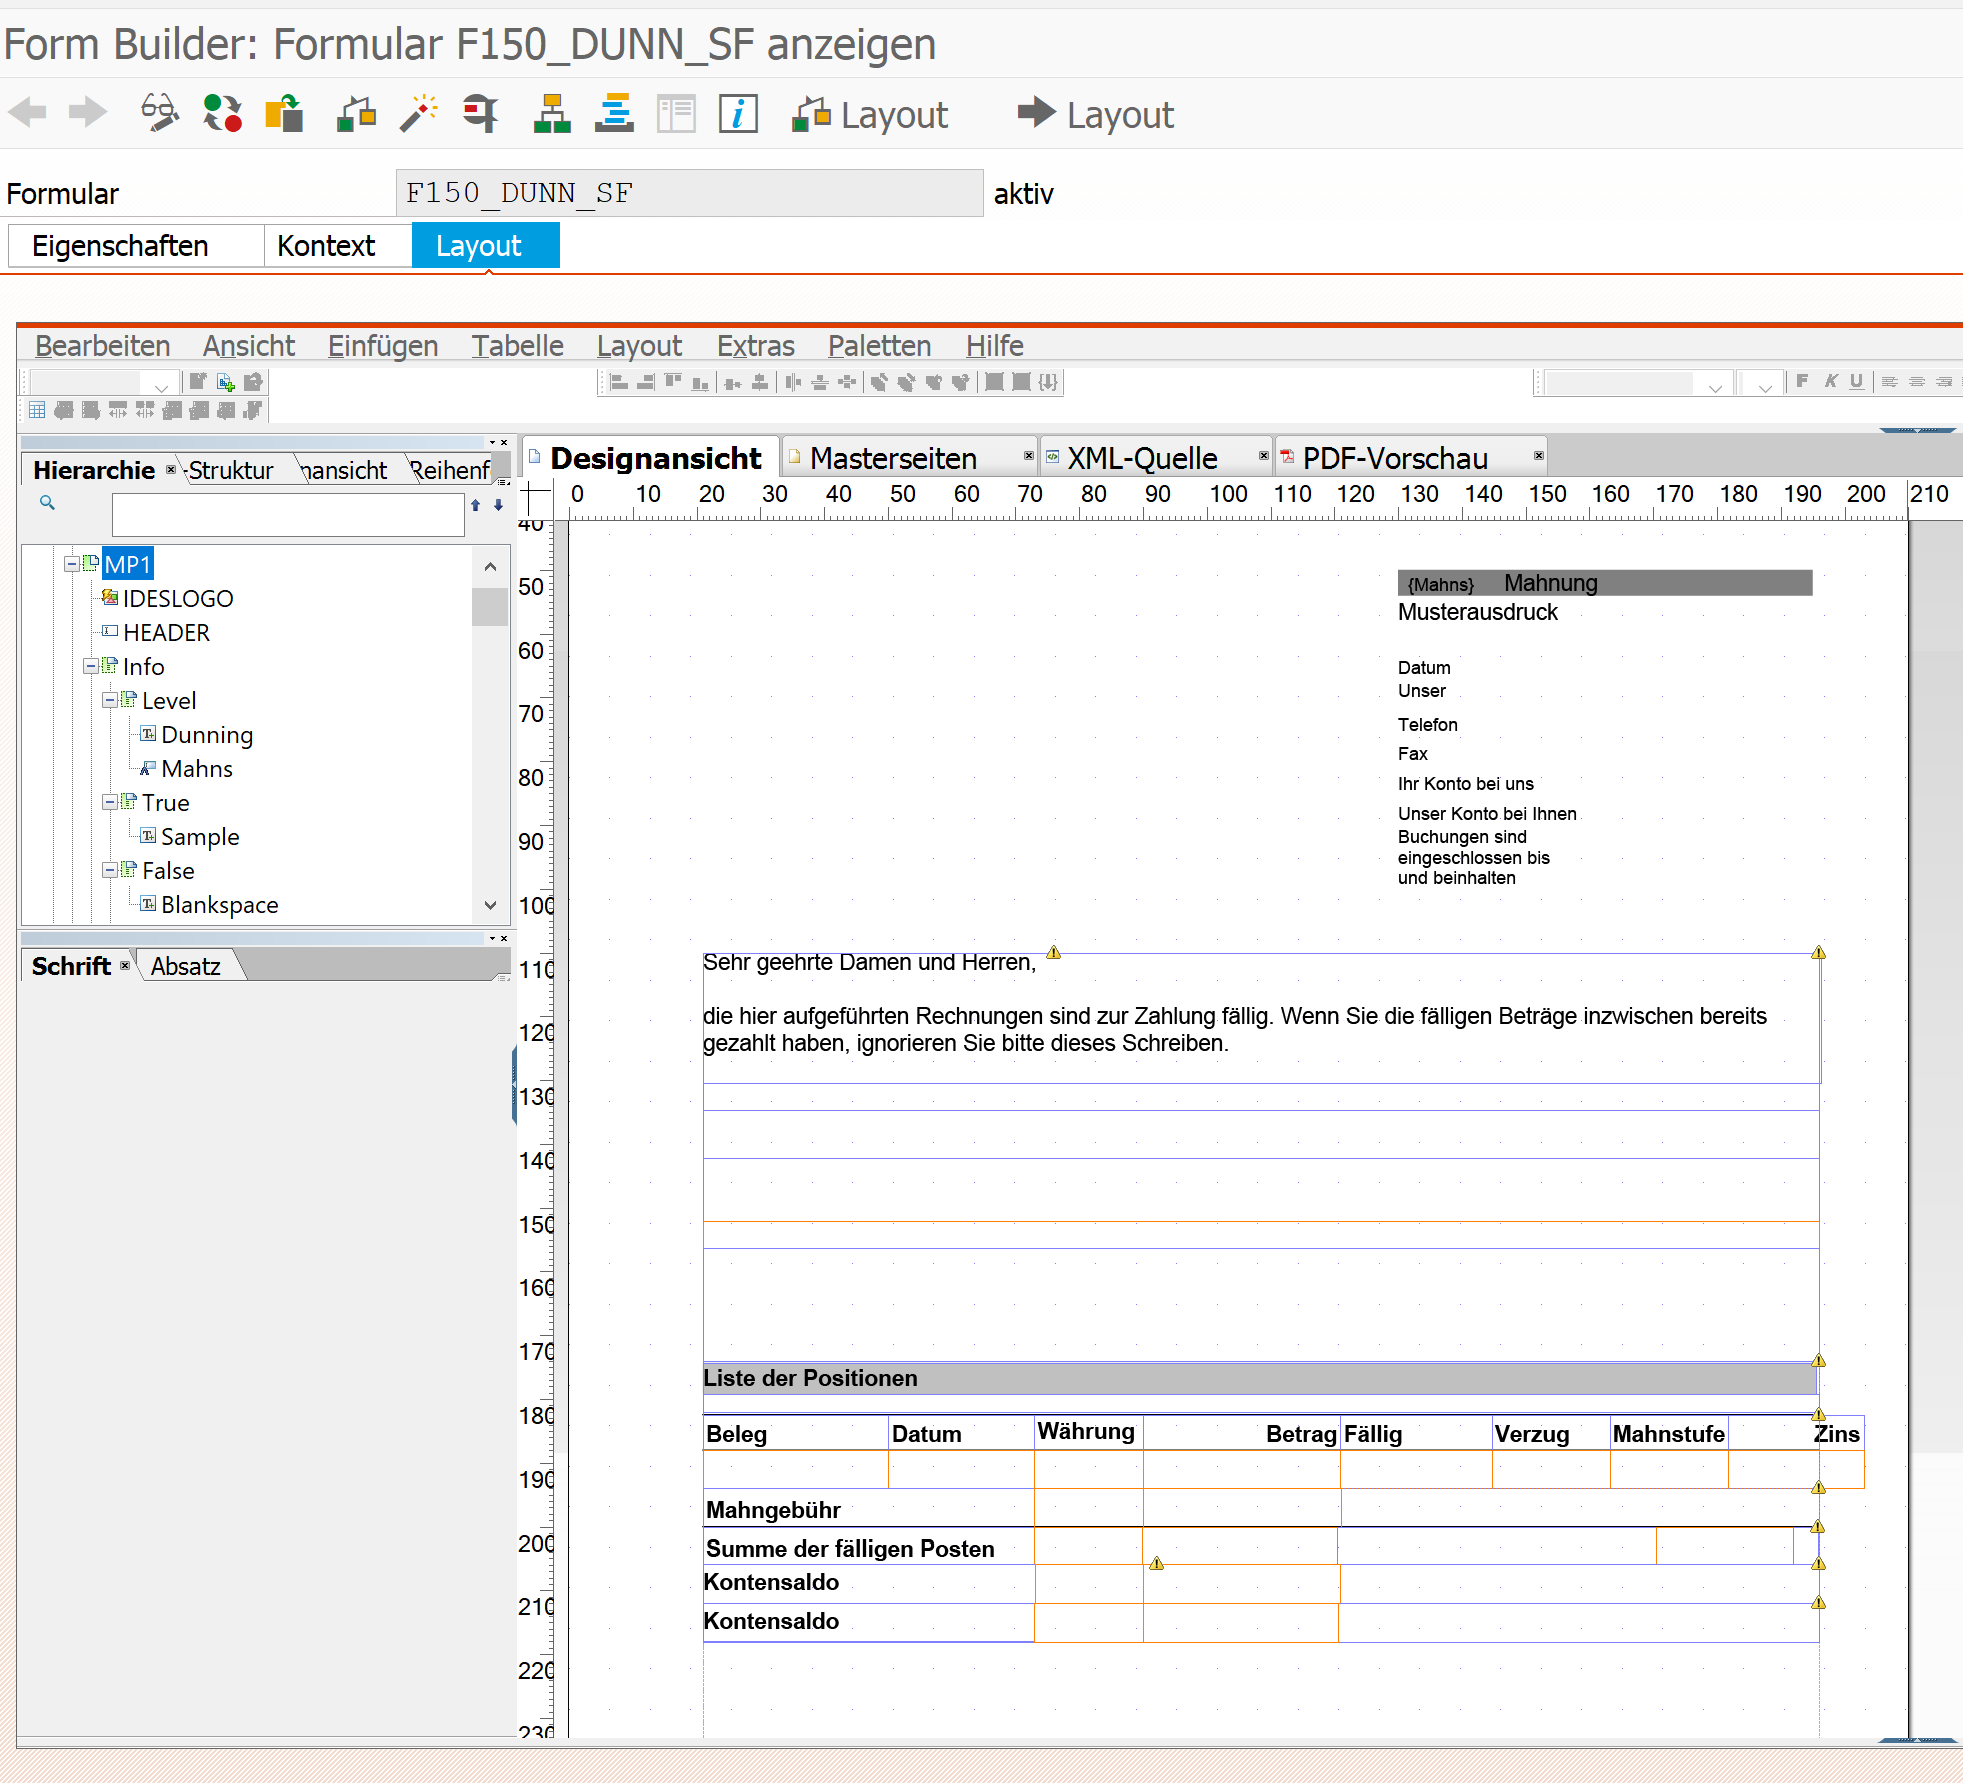1963x1783 pixels.
Task: Collapse the Level tree node
Action: (x=109, y=701)
